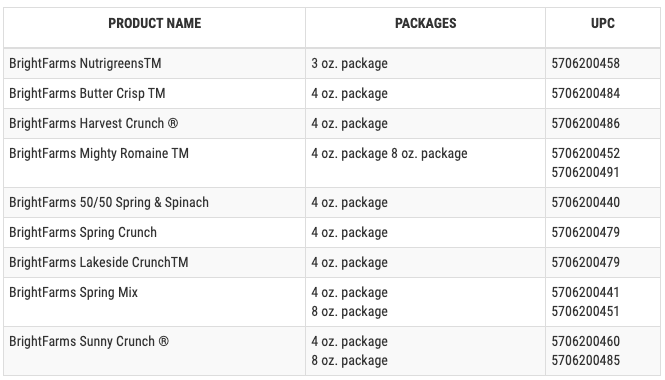Screen dimensions: 665x380
Task: Click the 4 oz. package 8 oz. package cell
Action: tap(425, 163)
